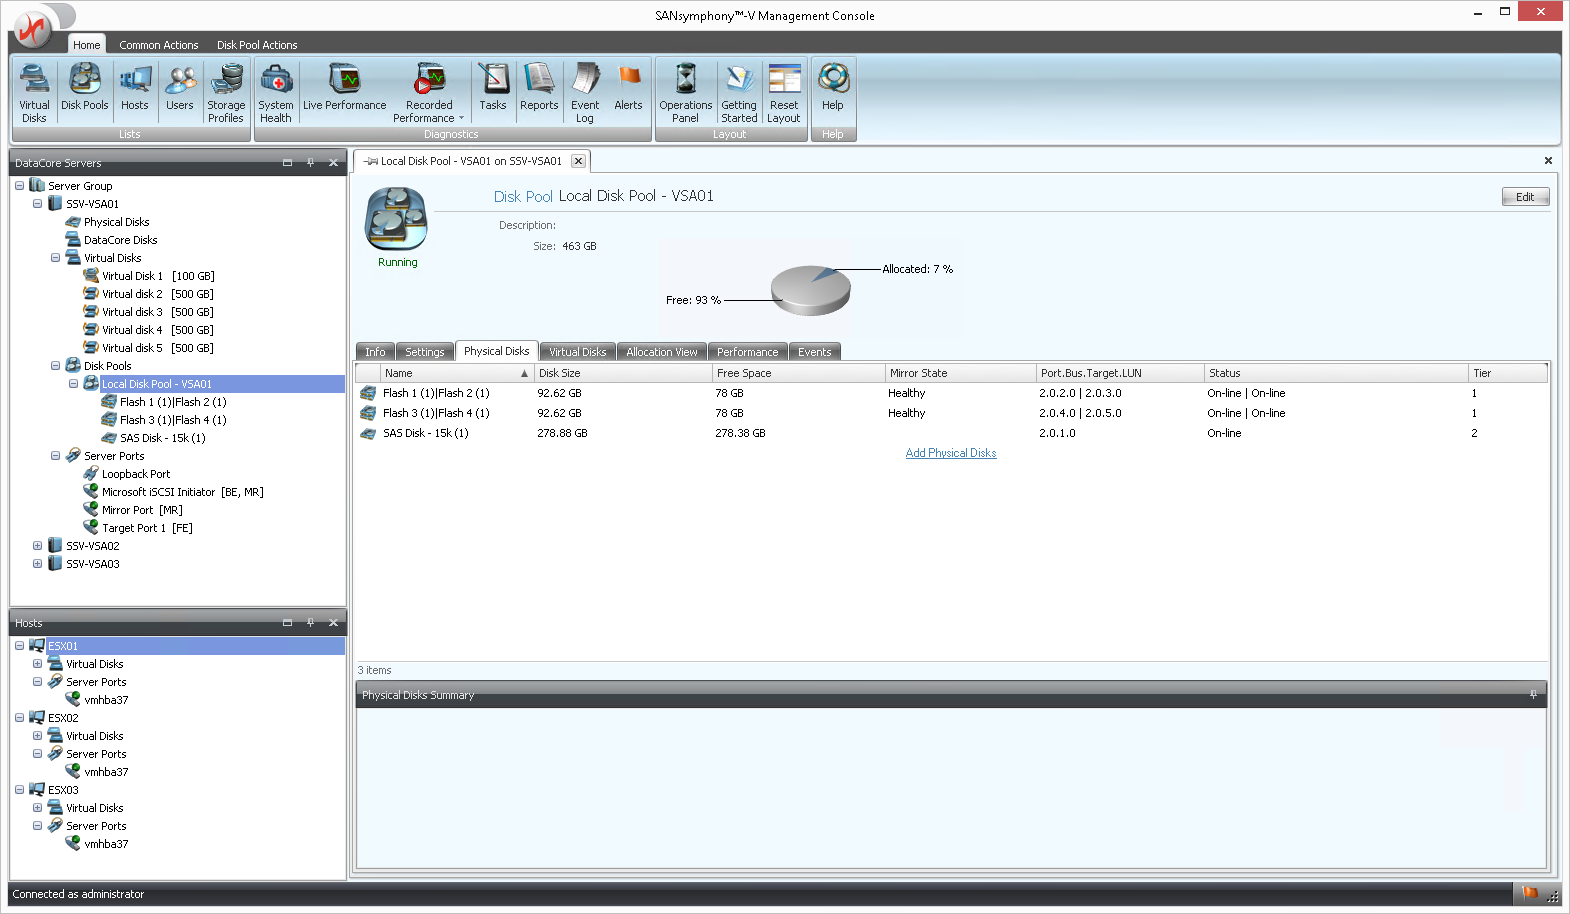The image size is (1570, 914).
Task: Open the Disk Pool Actions ribbon tab
Action: point(257,45)
